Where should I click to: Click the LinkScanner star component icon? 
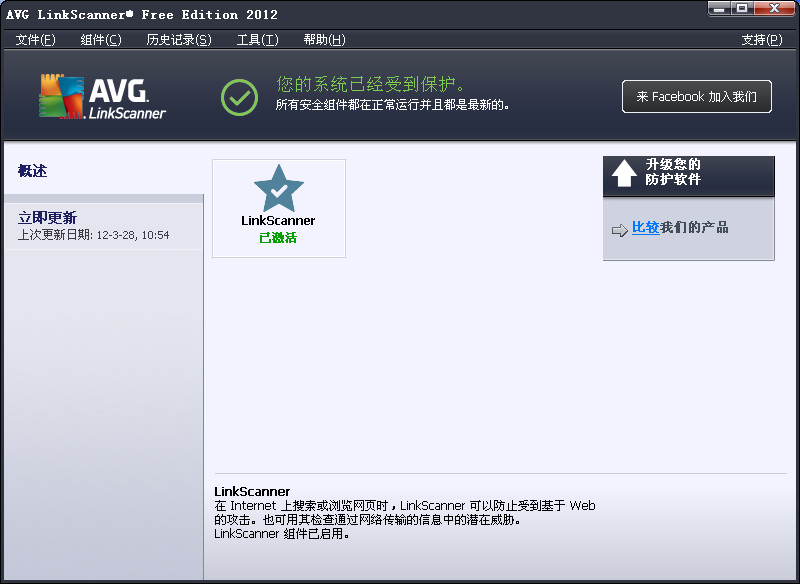tap(279, 188)
